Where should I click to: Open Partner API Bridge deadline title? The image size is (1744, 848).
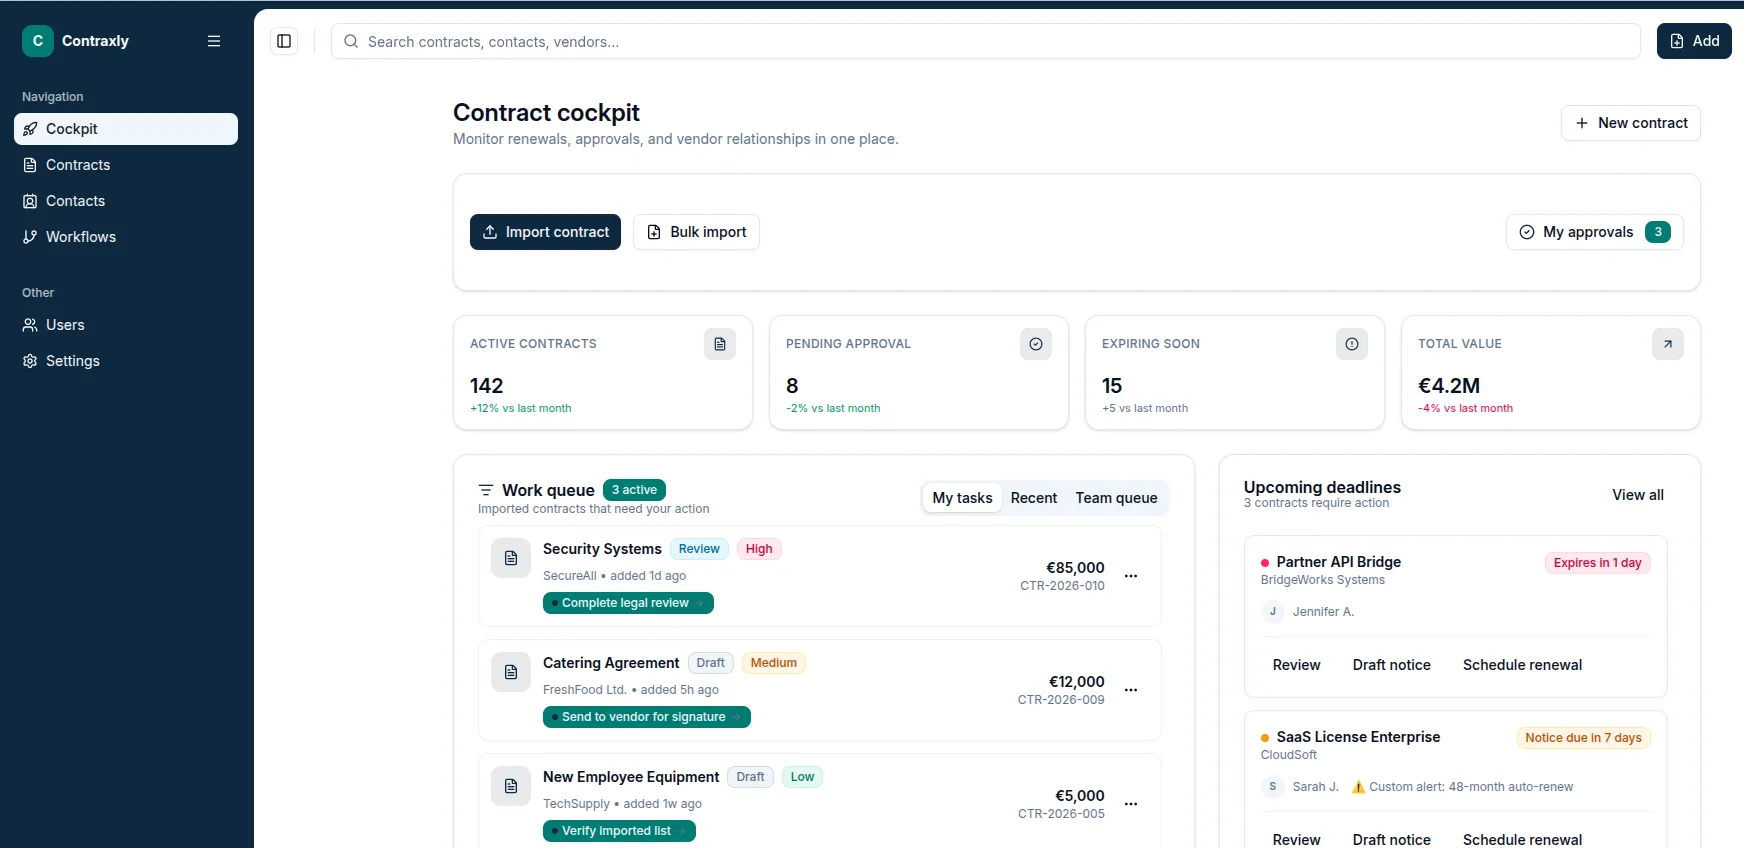(1338, 562)
